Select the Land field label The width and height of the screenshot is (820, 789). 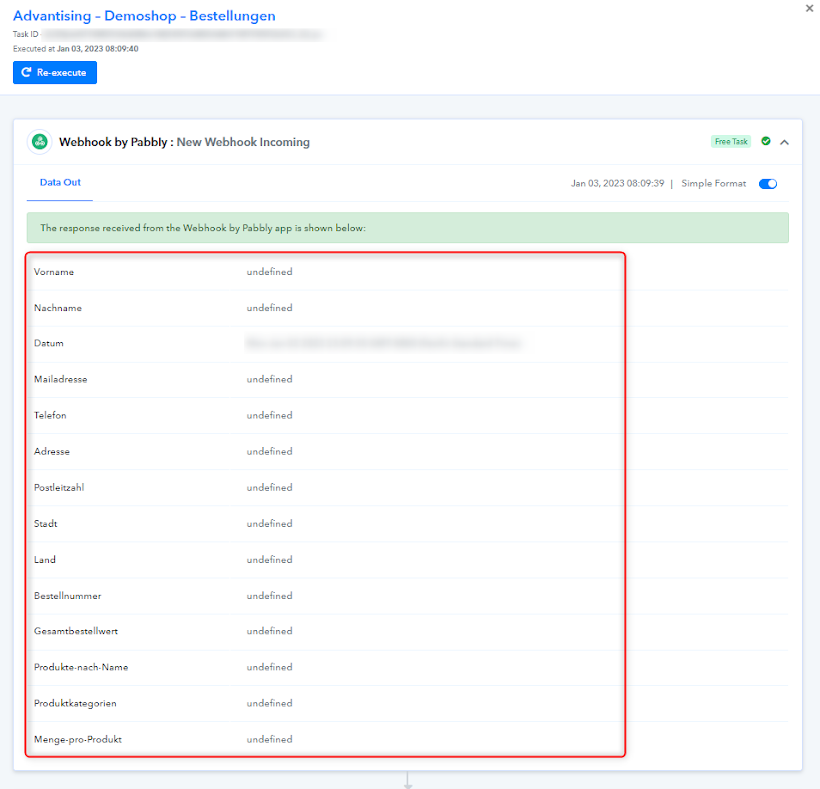coord(44,559)
